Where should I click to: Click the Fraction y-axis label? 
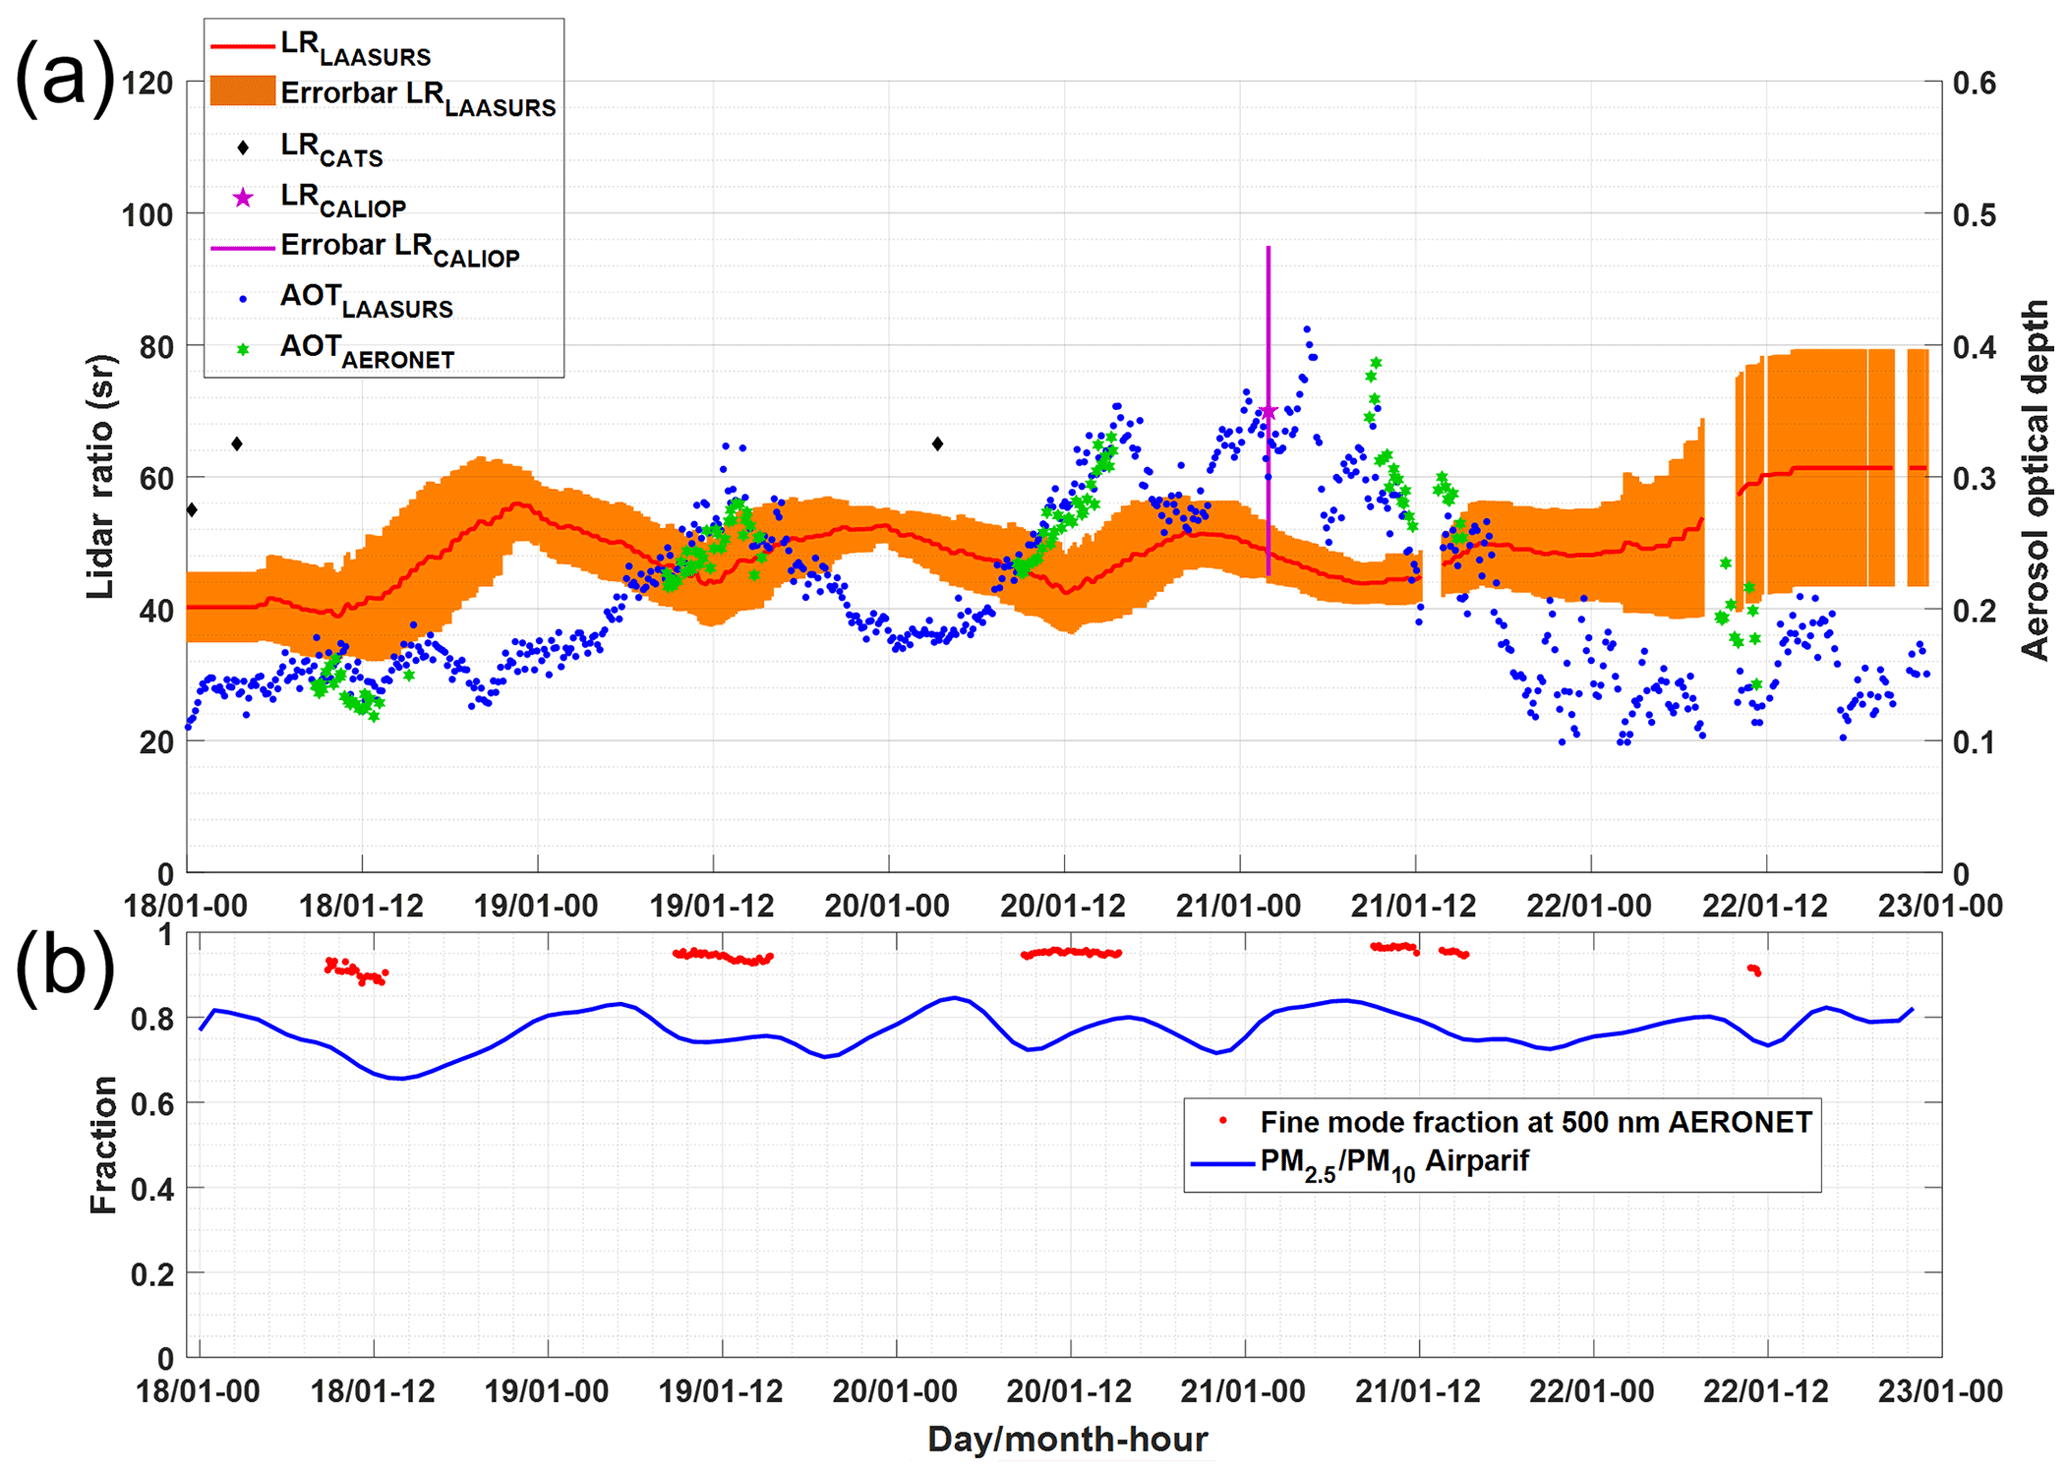(x=103, y=1145)
